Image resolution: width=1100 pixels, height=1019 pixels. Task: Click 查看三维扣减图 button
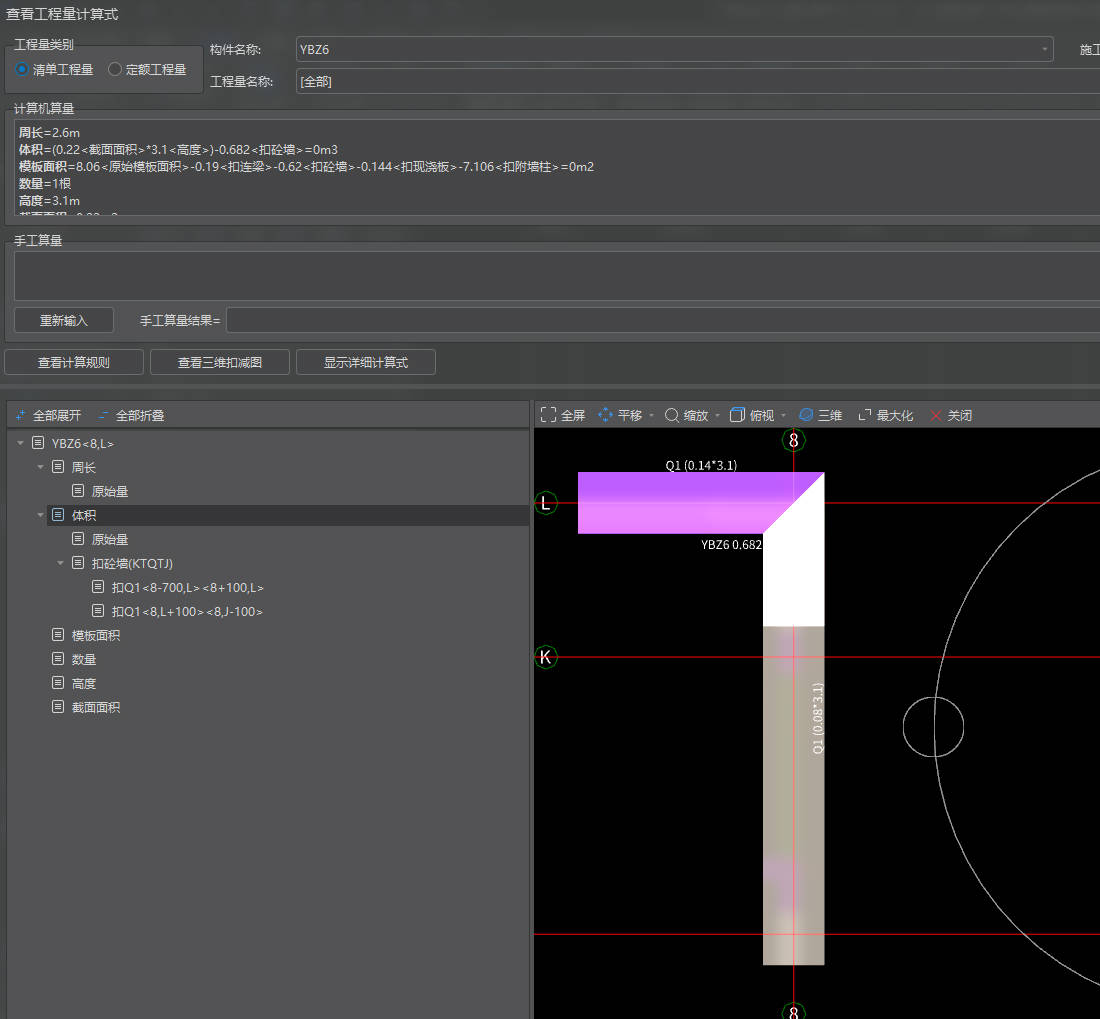[x=220, y=363]
